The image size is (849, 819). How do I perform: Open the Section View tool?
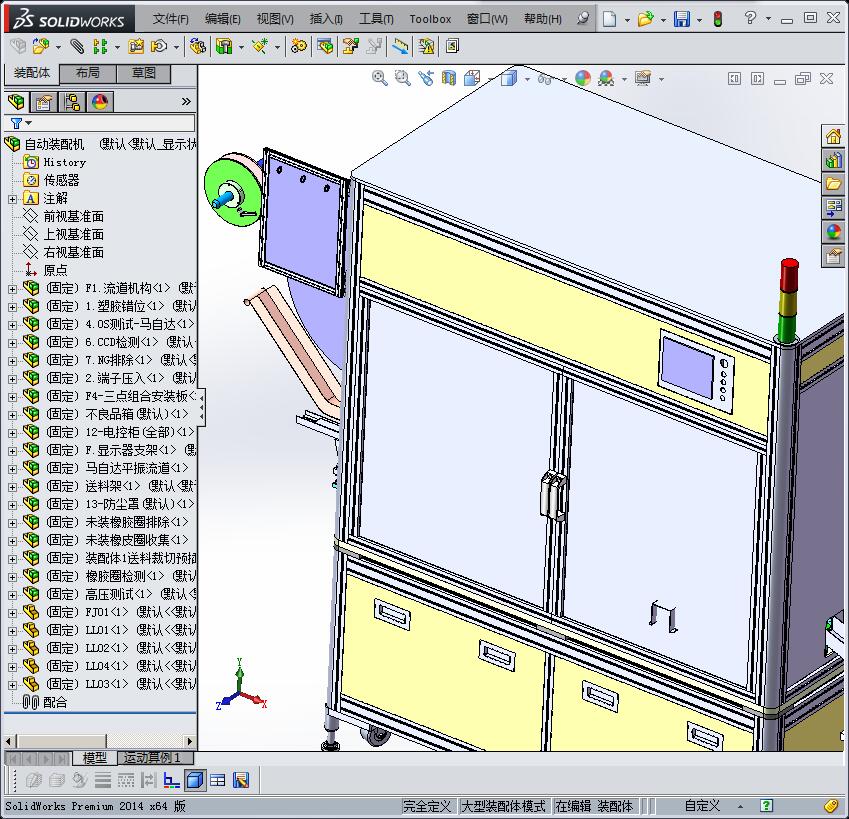[448, 78]
